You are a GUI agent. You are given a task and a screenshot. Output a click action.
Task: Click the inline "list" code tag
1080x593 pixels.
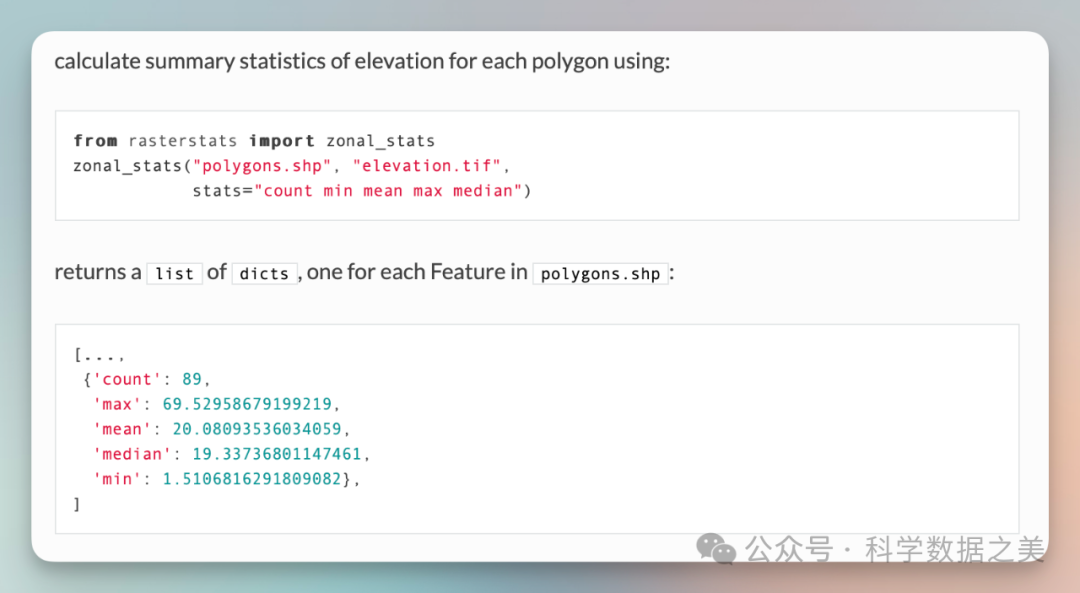click(174, 273)
